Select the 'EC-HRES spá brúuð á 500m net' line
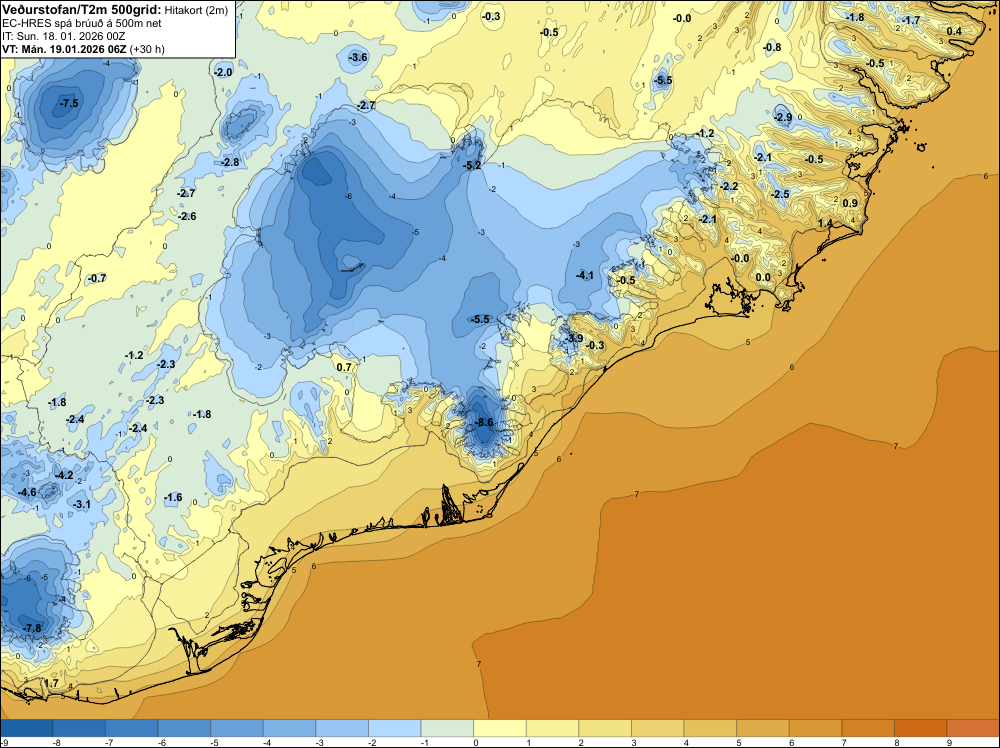Viewport: 1000px width, 748px height. (x=82, y=23)
